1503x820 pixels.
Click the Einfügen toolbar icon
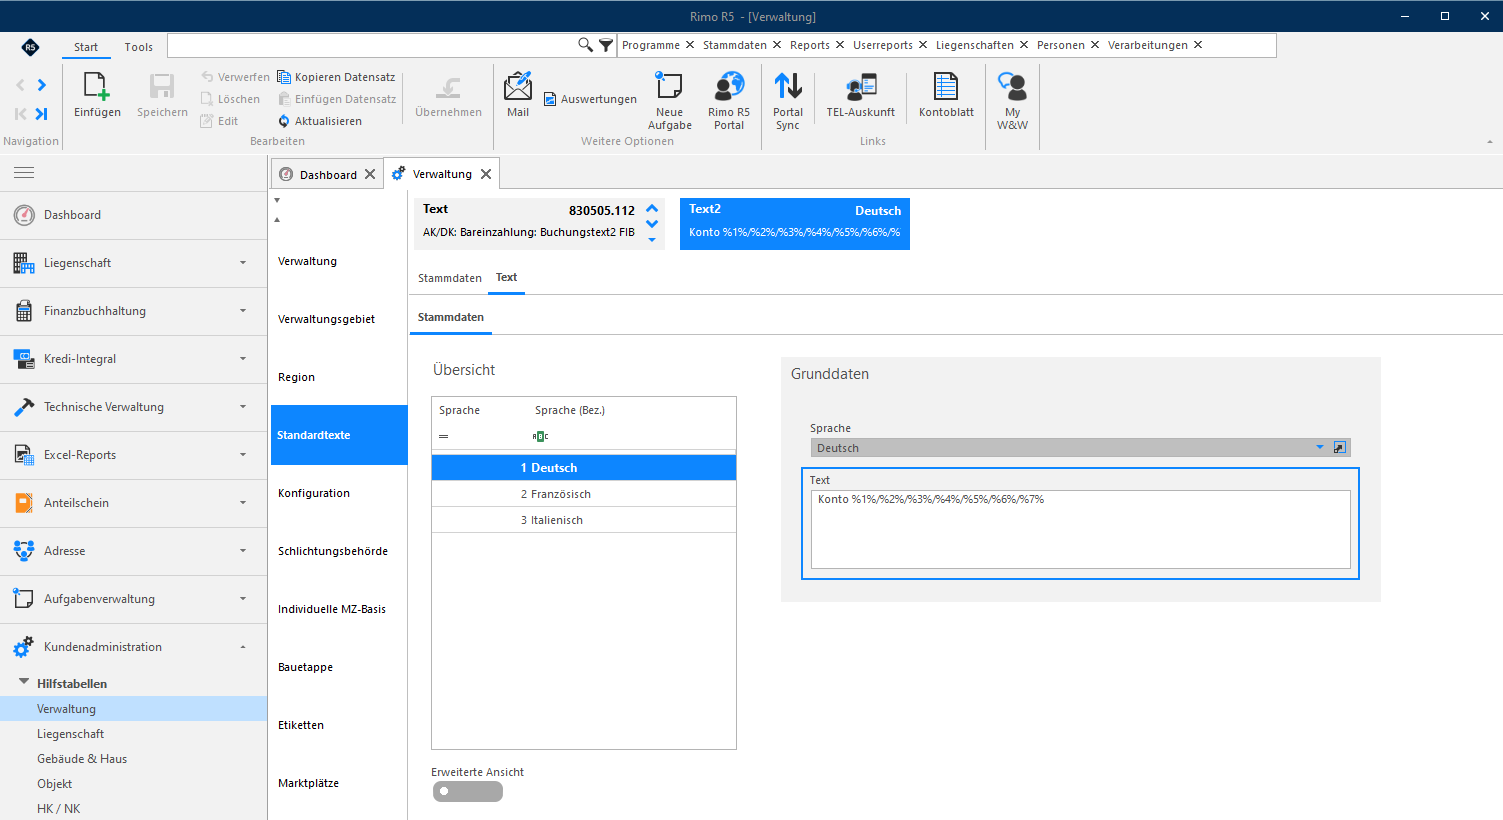(97, 87)
